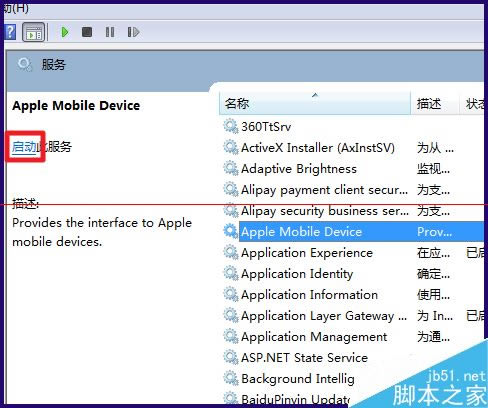Sort services by the 名称 column header
The image size is (488, 408).
(315, 104)
